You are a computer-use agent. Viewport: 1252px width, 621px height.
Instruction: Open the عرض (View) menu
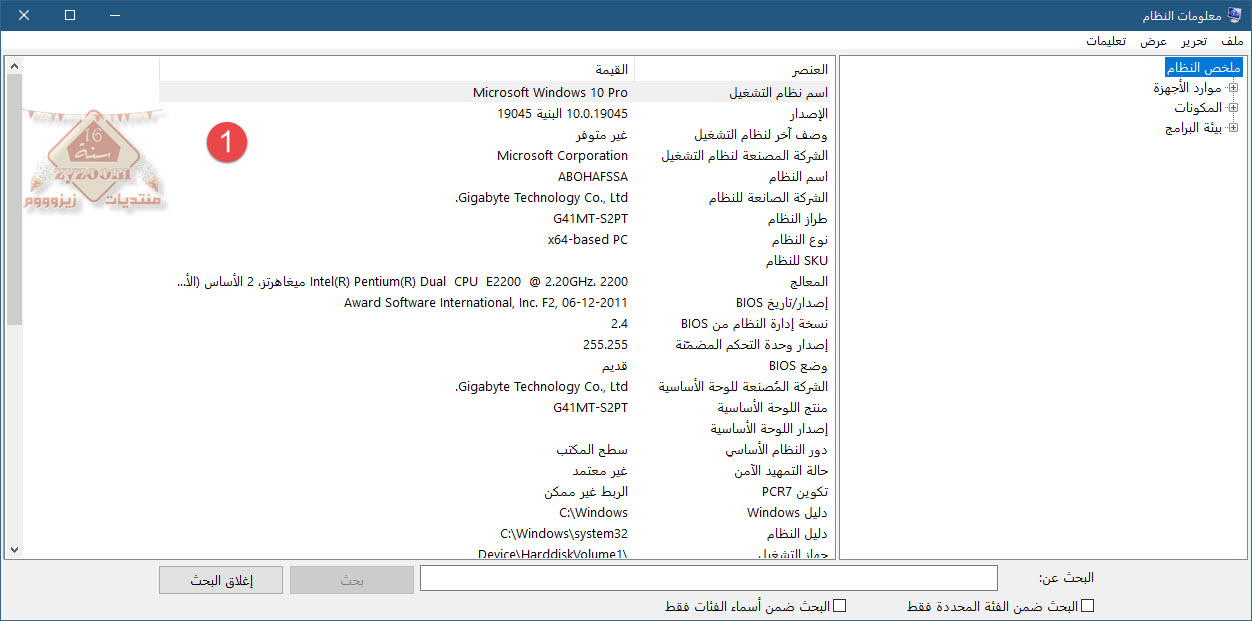pyautogui.click(x=1154, y=41)
